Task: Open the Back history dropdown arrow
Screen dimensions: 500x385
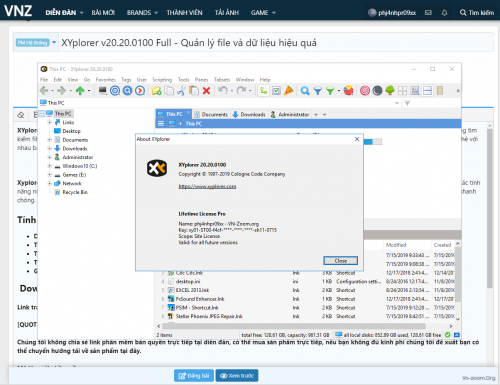Action: (x=52, y=91)
